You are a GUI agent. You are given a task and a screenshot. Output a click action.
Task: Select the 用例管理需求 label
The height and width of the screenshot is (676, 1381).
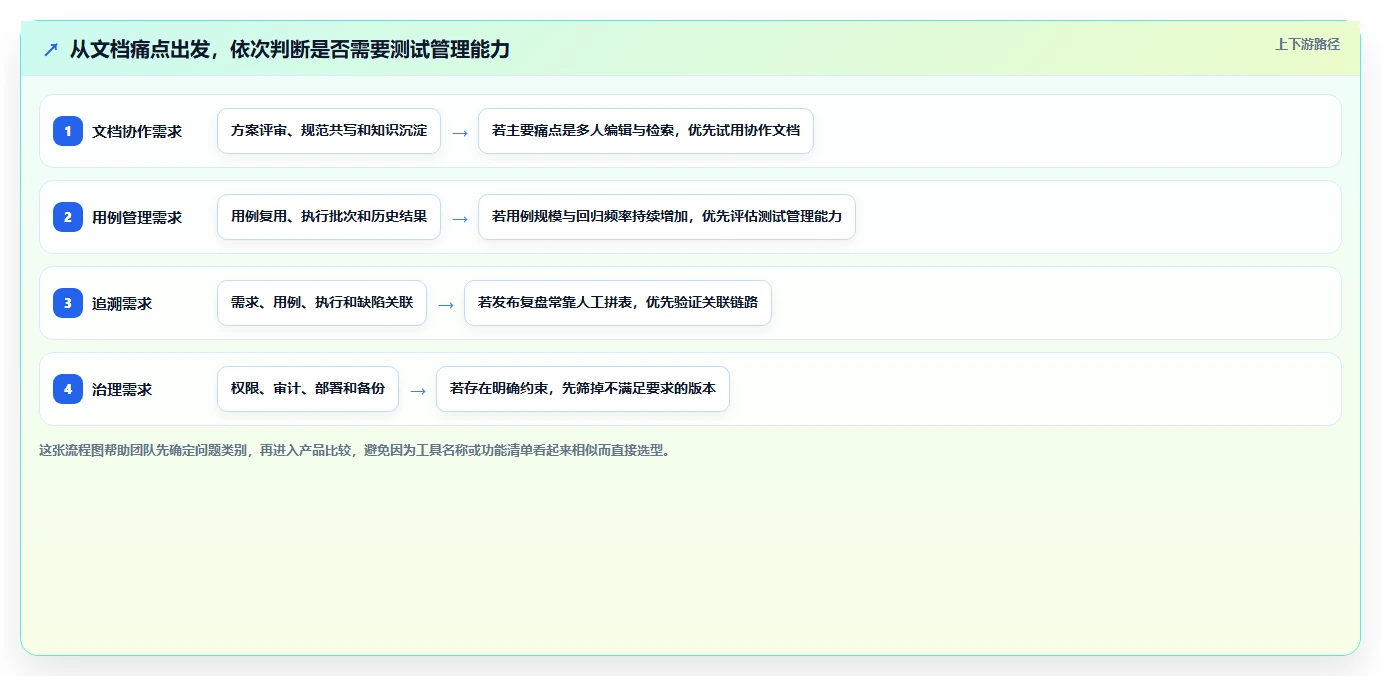pos(137,217)
